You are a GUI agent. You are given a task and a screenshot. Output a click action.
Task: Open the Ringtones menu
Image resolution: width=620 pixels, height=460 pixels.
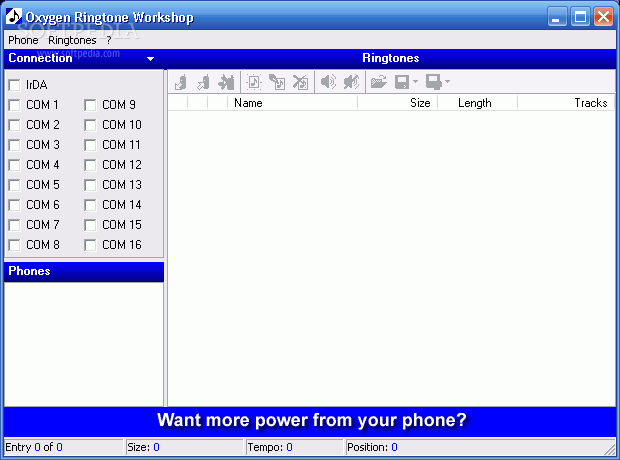pos(72,40)
